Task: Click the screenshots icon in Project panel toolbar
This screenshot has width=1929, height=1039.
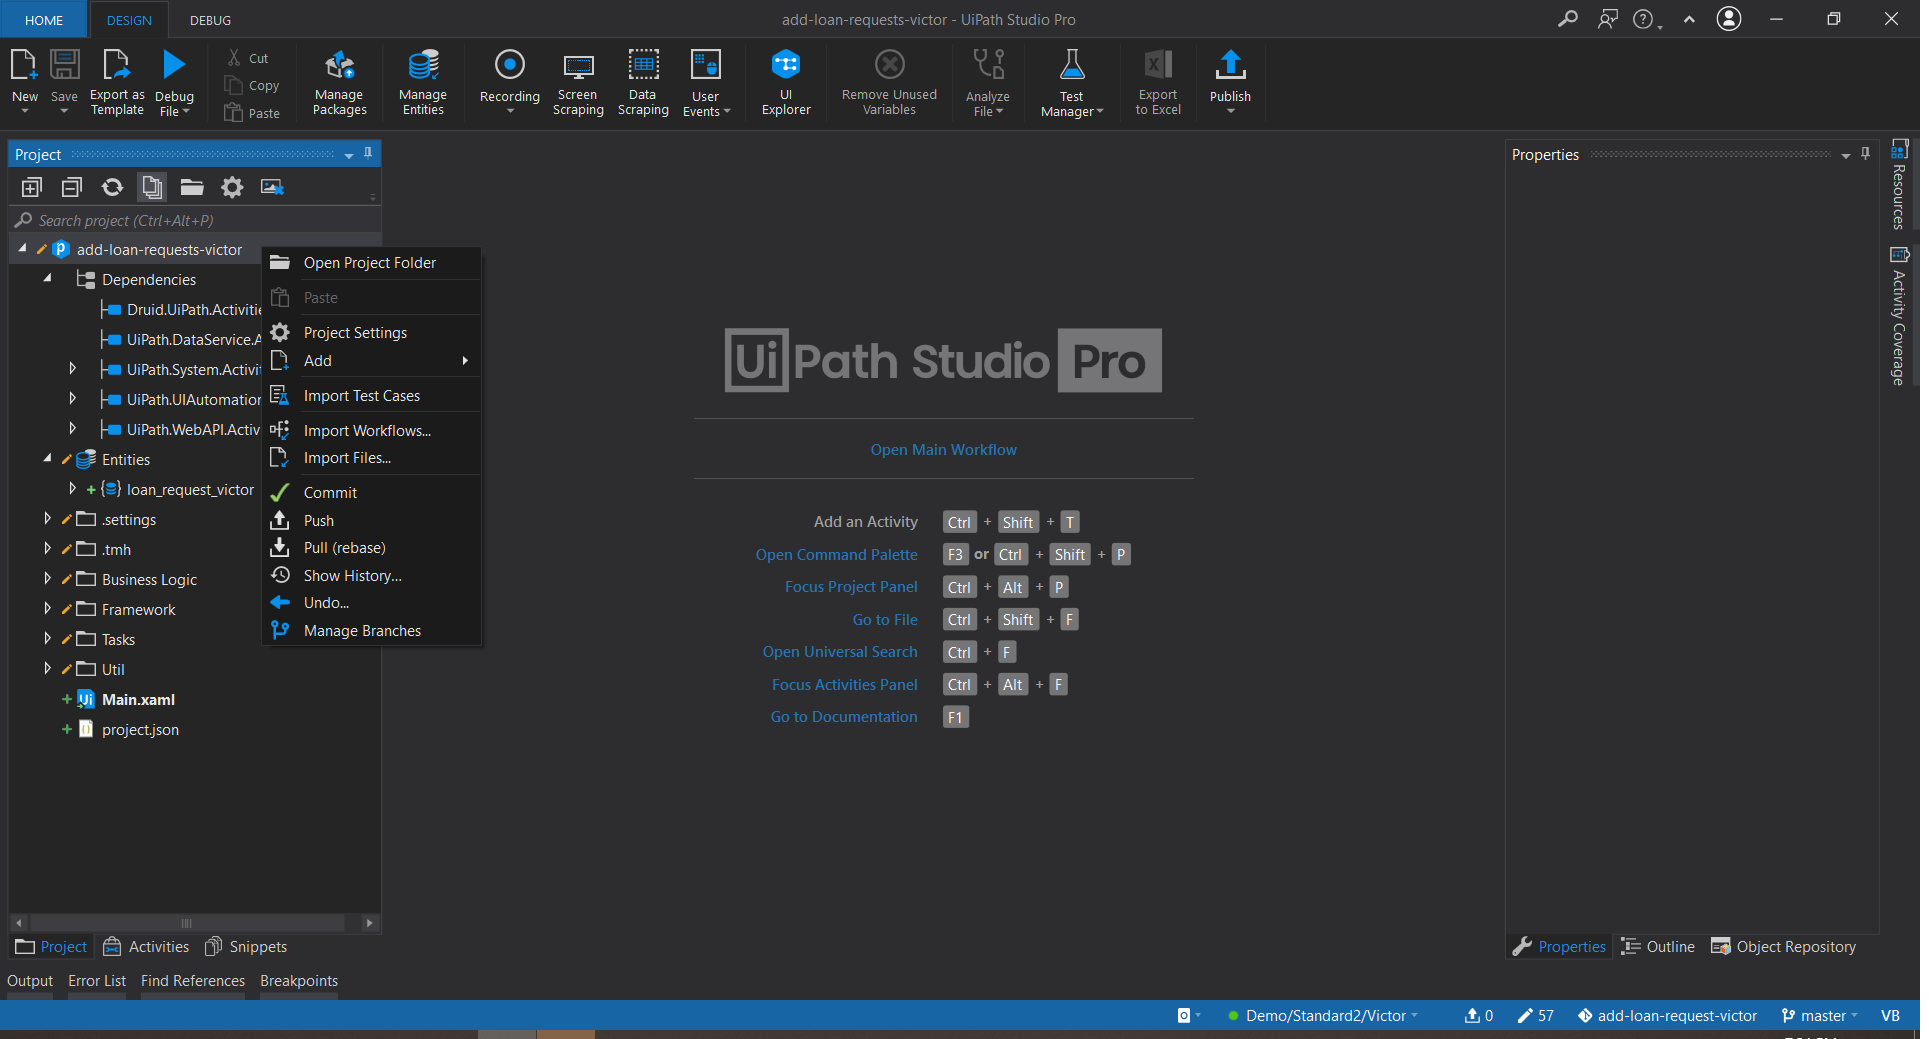Action: point(272,187)
